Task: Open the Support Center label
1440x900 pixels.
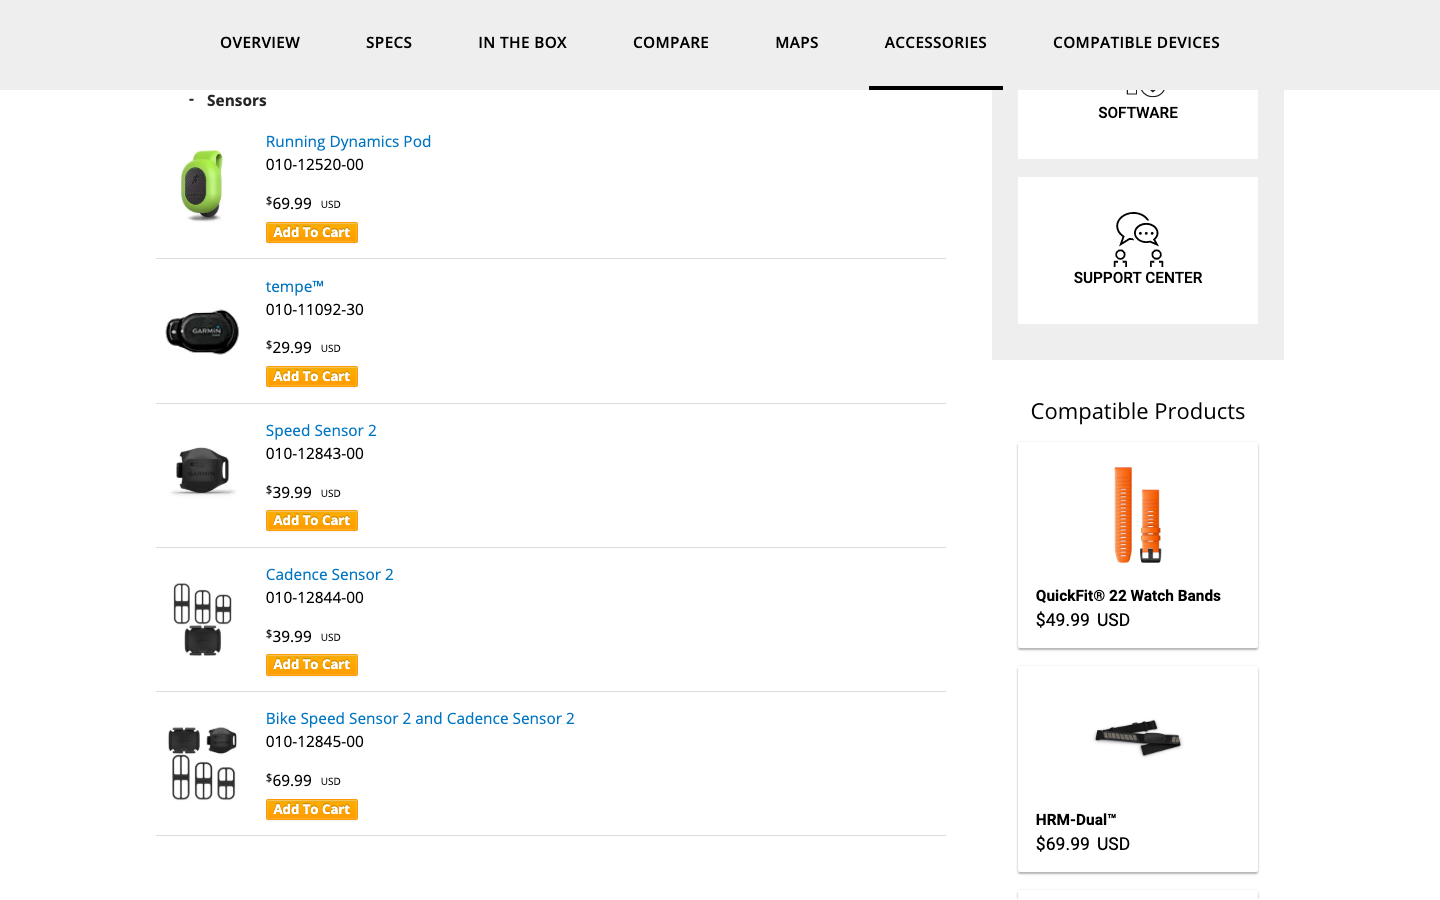Action: pos(1138,278)
